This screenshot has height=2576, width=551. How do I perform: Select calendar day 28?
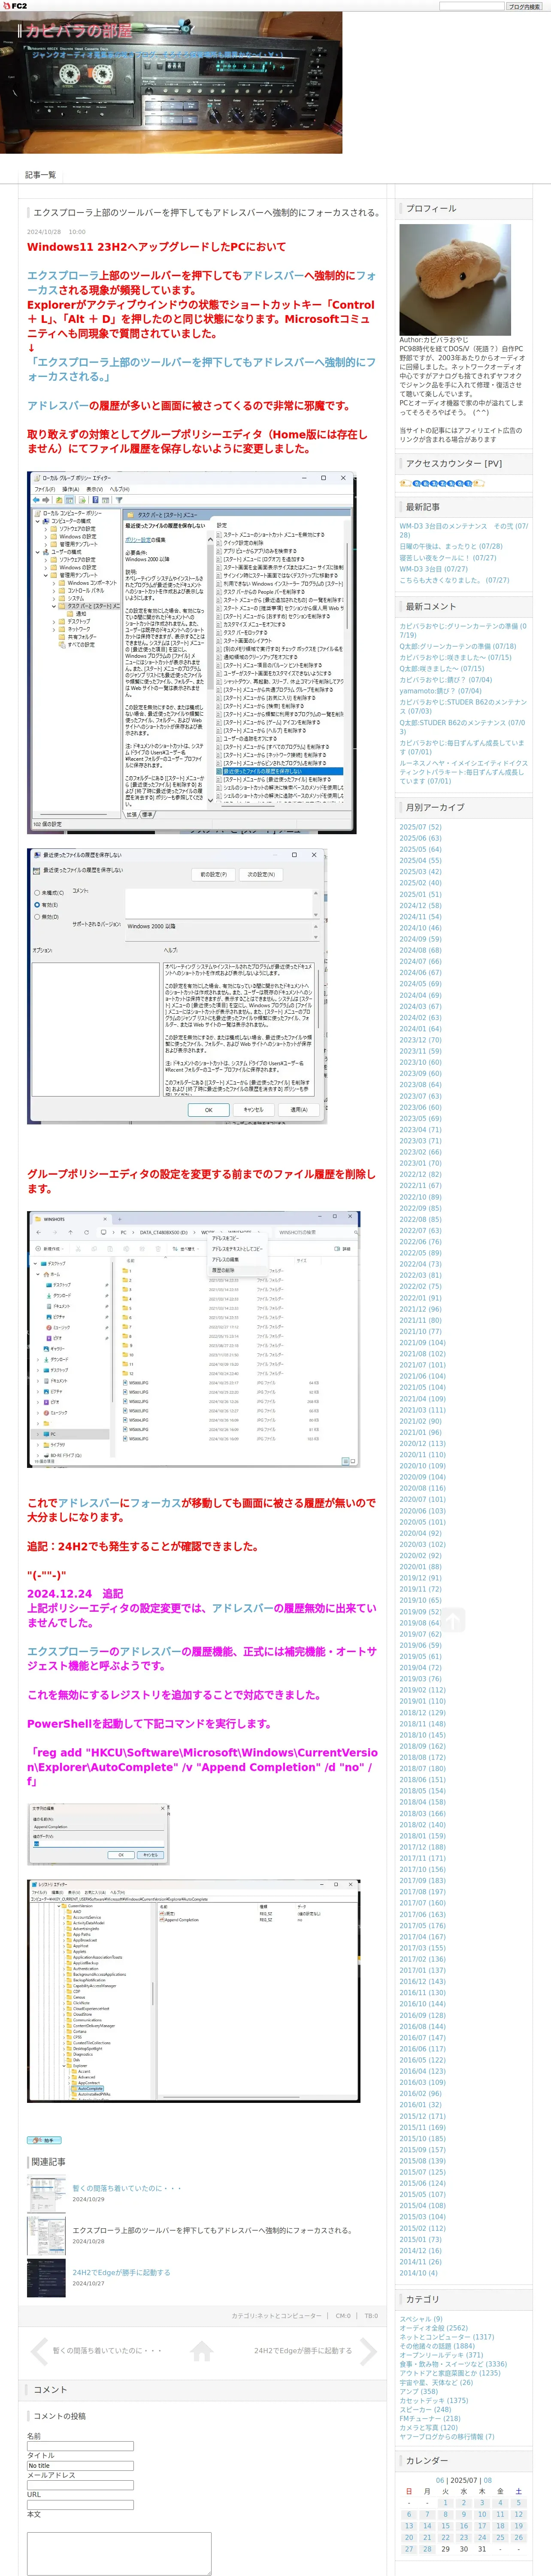(x=427, y=2549)
